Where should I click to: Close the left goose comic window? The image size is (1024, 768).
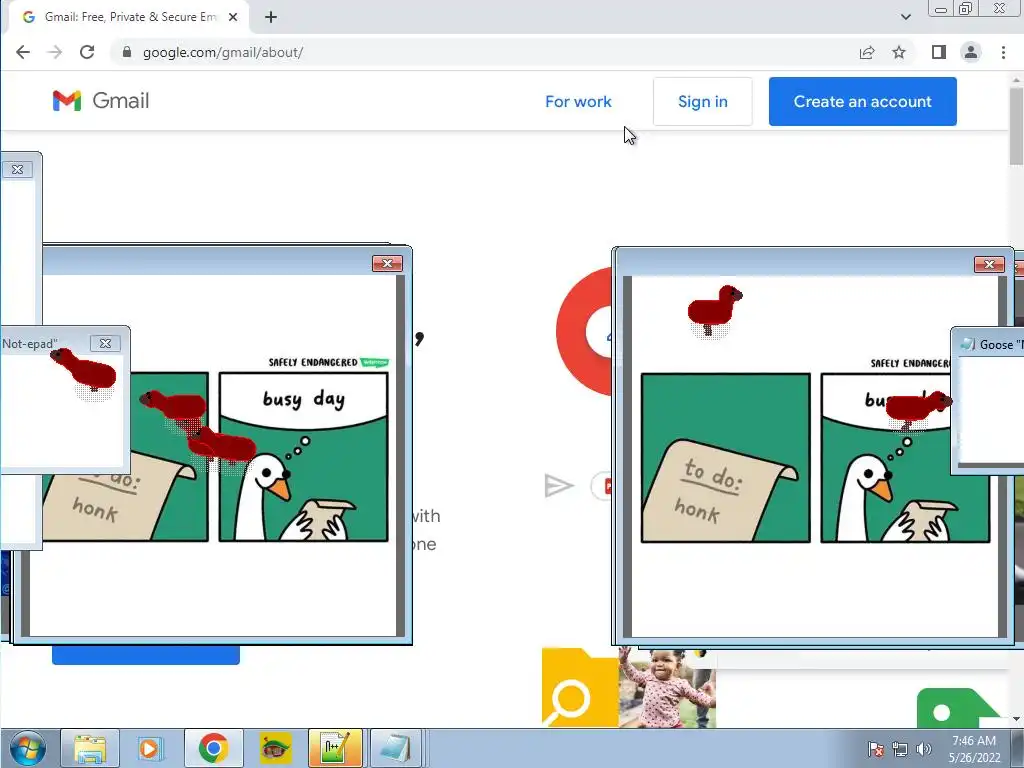pos(387,263)
